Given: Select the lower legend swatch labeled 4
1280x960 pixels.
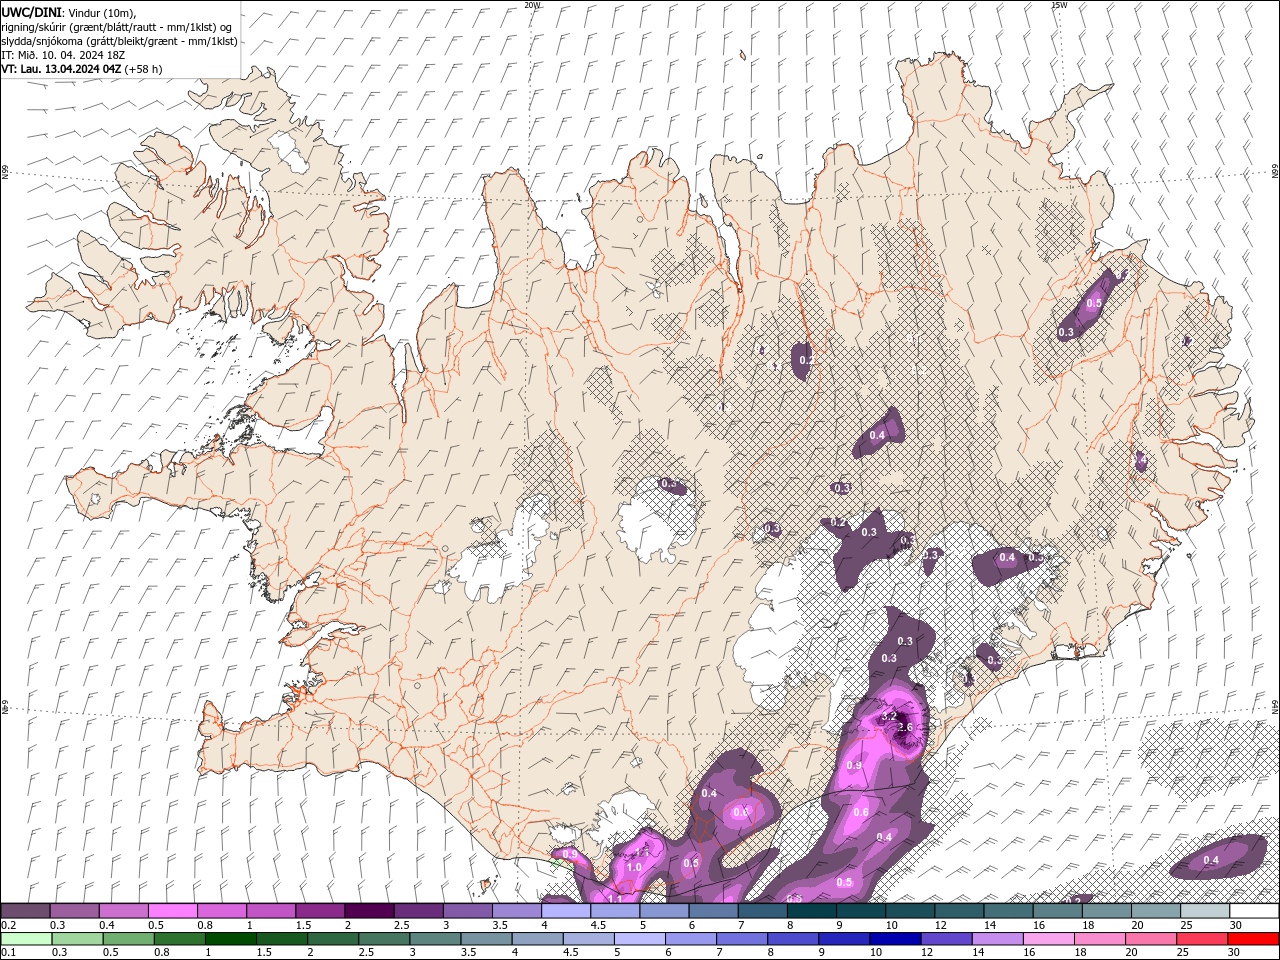Looking at the screenshot, I should 536,939.
